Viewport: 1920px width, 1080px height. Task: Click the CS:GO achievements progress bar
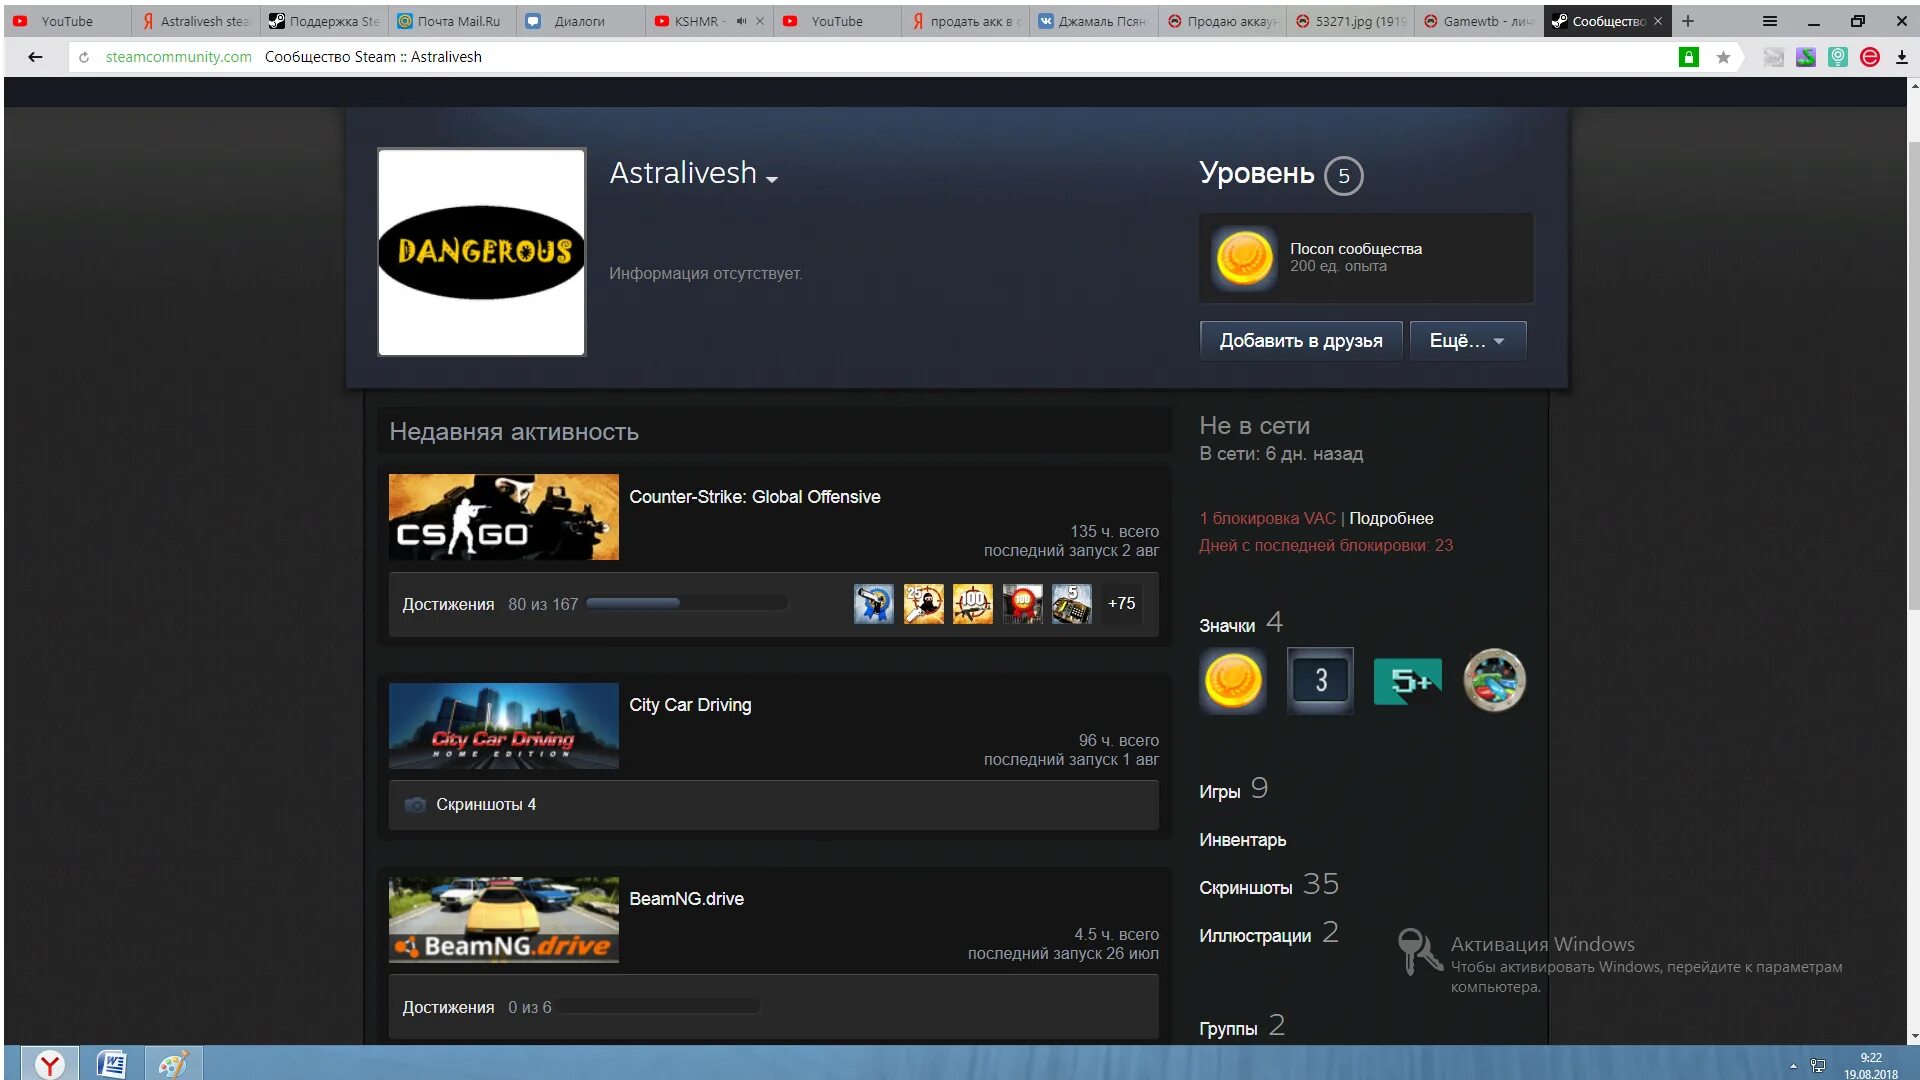pos(686,603)
